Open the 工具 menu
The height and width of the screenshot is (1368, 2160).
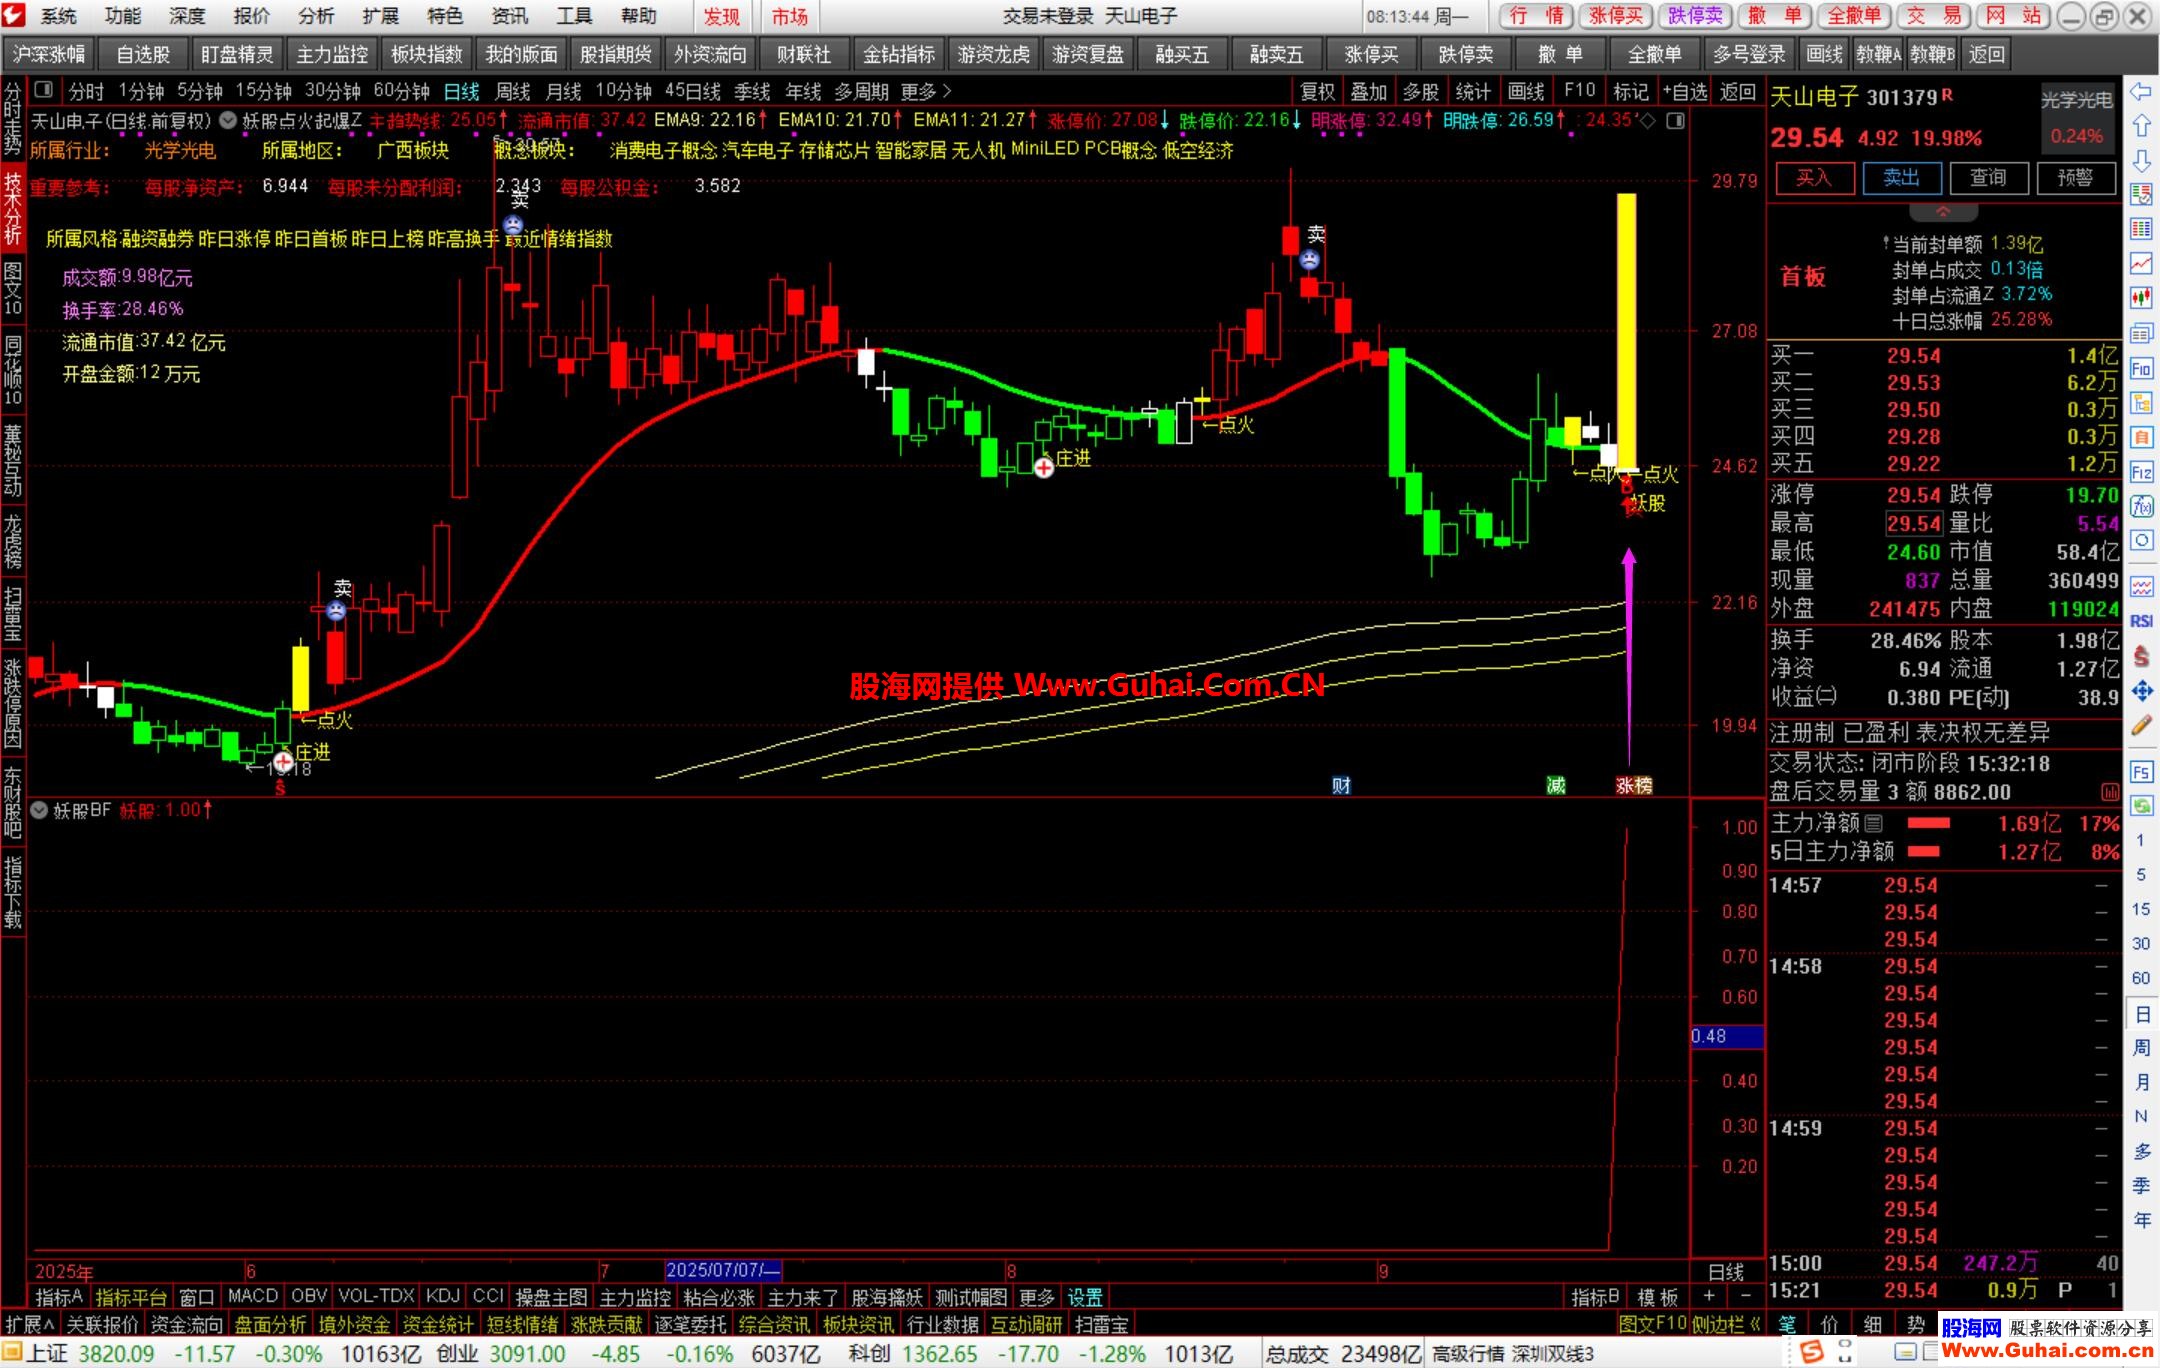pos(574,16)
